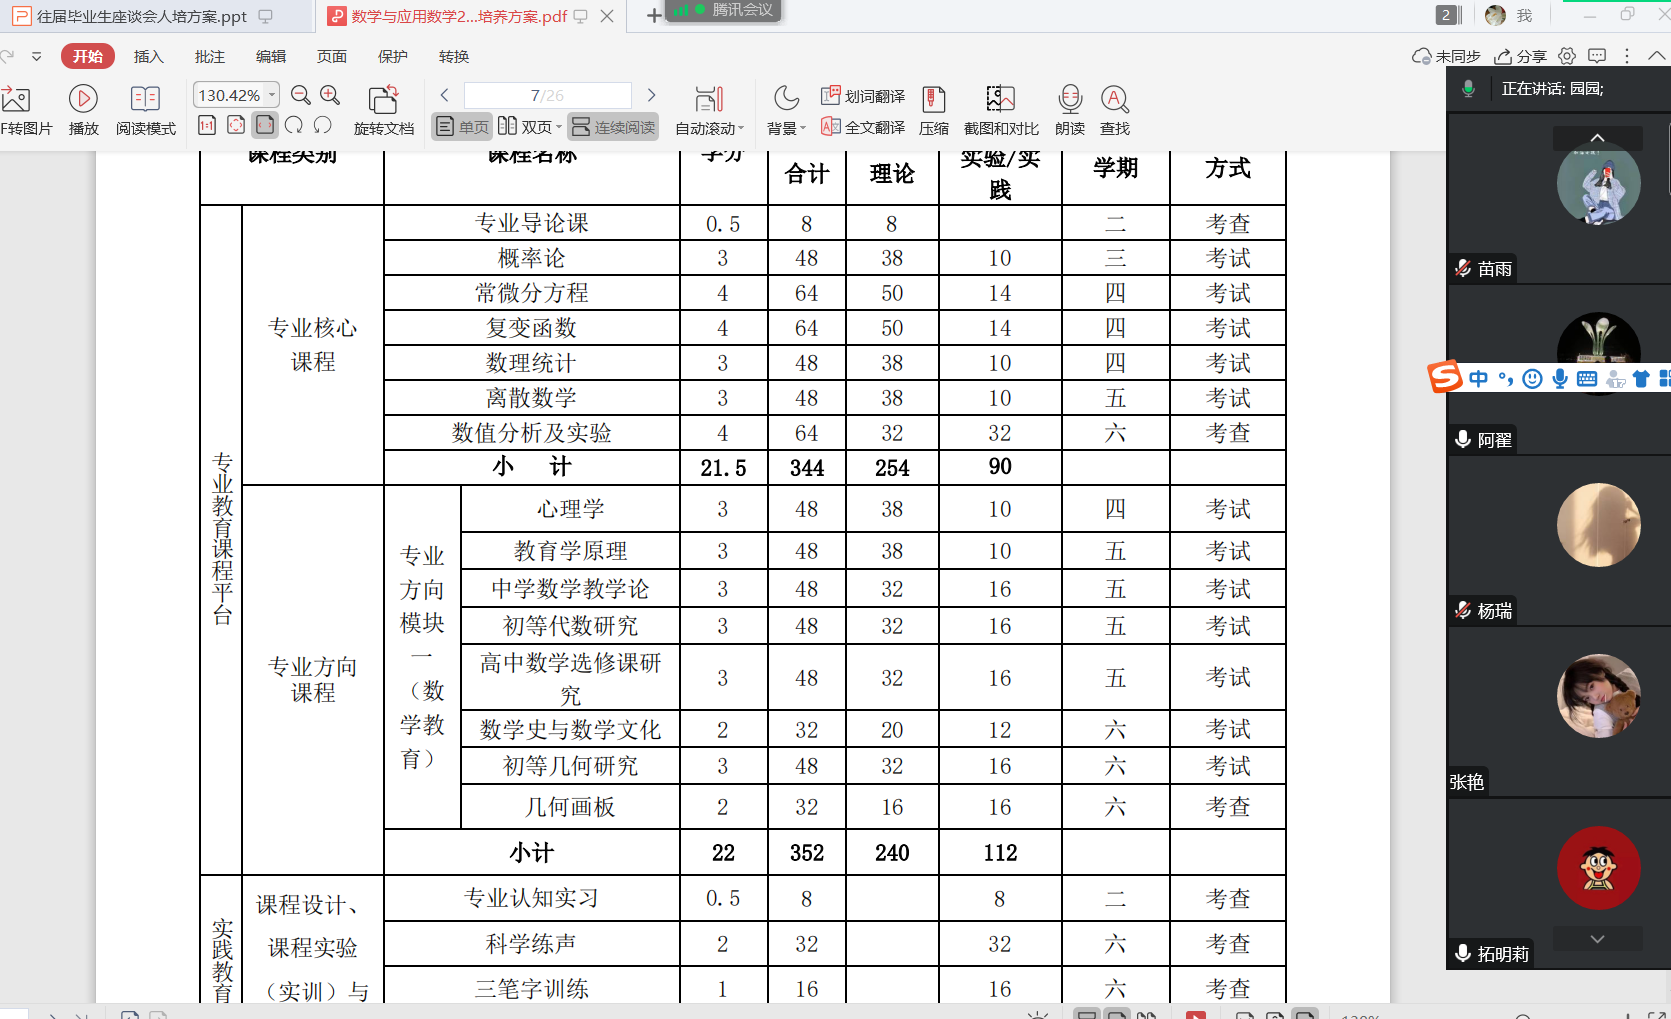Select participant 杨瑞's video tile
Screen dimensions: 1671x1019
pyautogui.click(x=1558, y=540)
